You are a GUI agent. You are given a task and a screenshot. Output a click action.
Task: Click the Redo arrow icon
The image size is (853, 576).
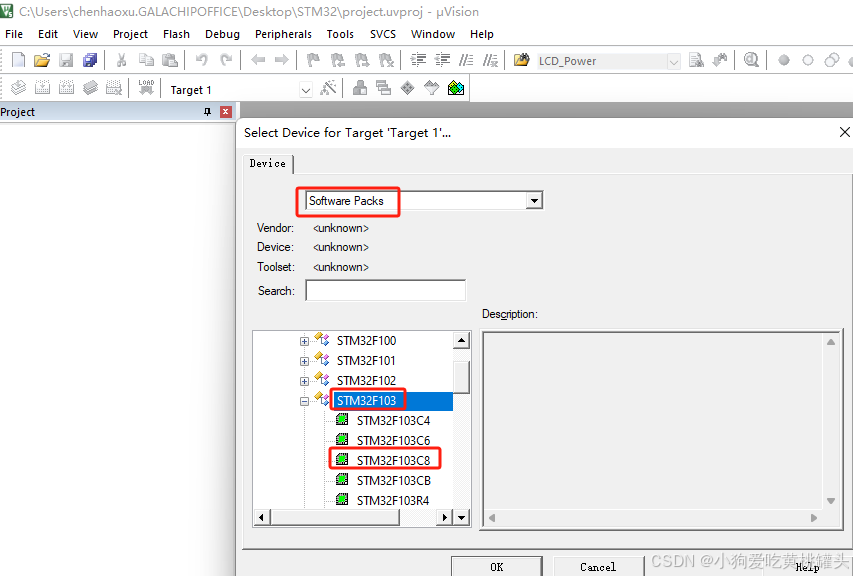(226, 60)
